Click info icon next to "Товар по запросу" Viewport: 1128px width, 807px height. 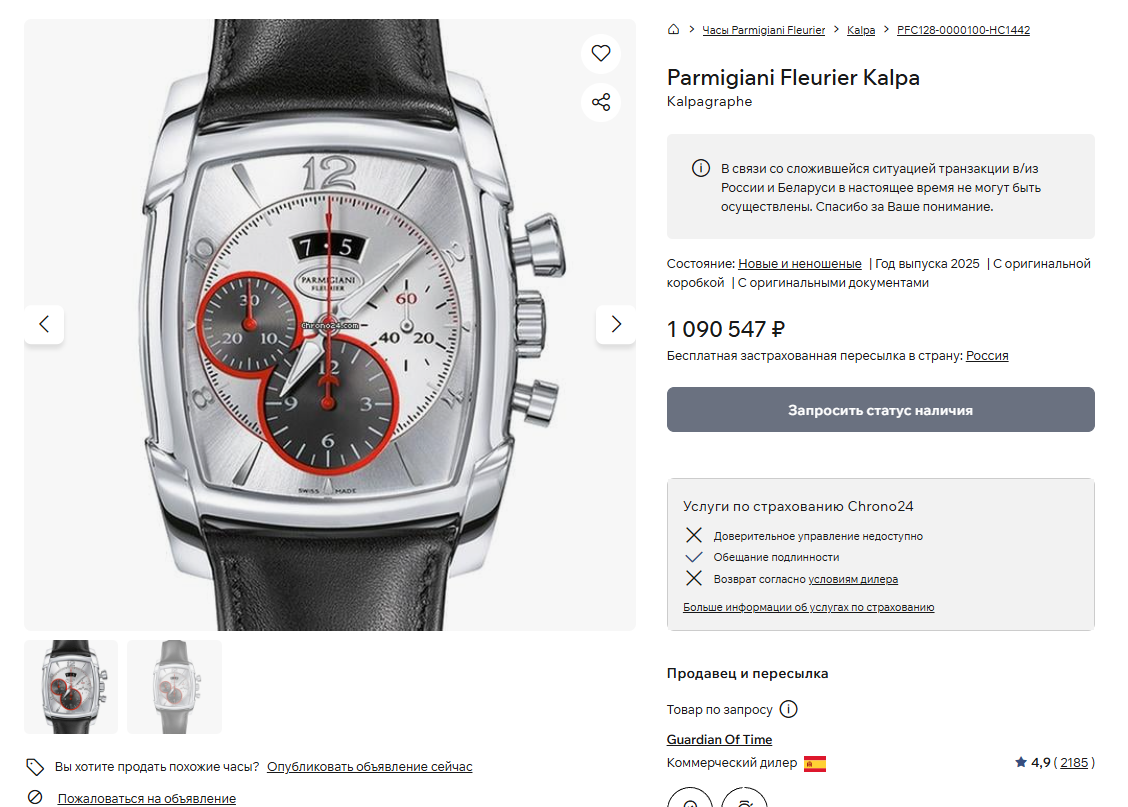click(x=788, y=709)
